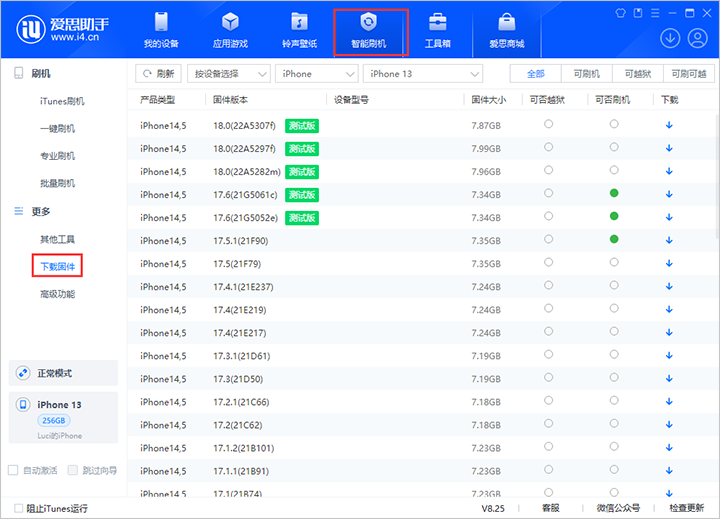Viewport: 720px width, 519px height.
Task: Click the 256GB storage badge
Action: (x=54, y=420)
